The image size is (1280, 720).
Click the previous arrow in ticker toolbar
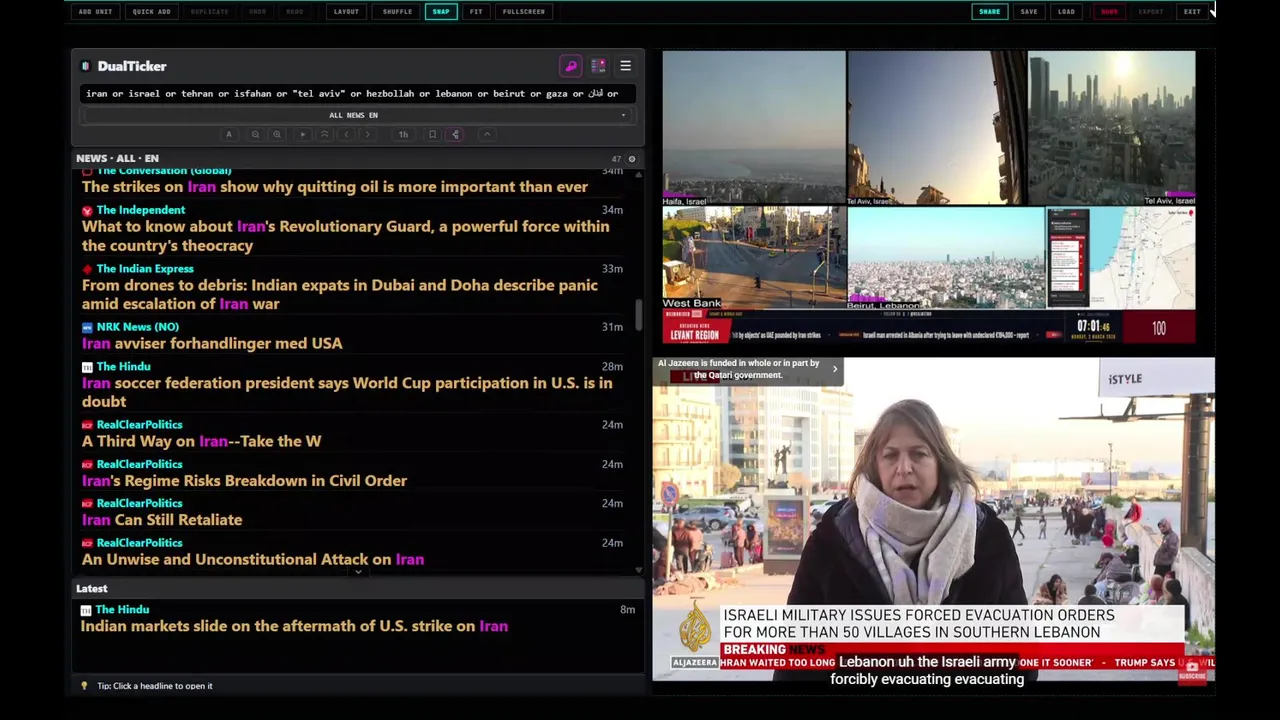tap(346, 134)
